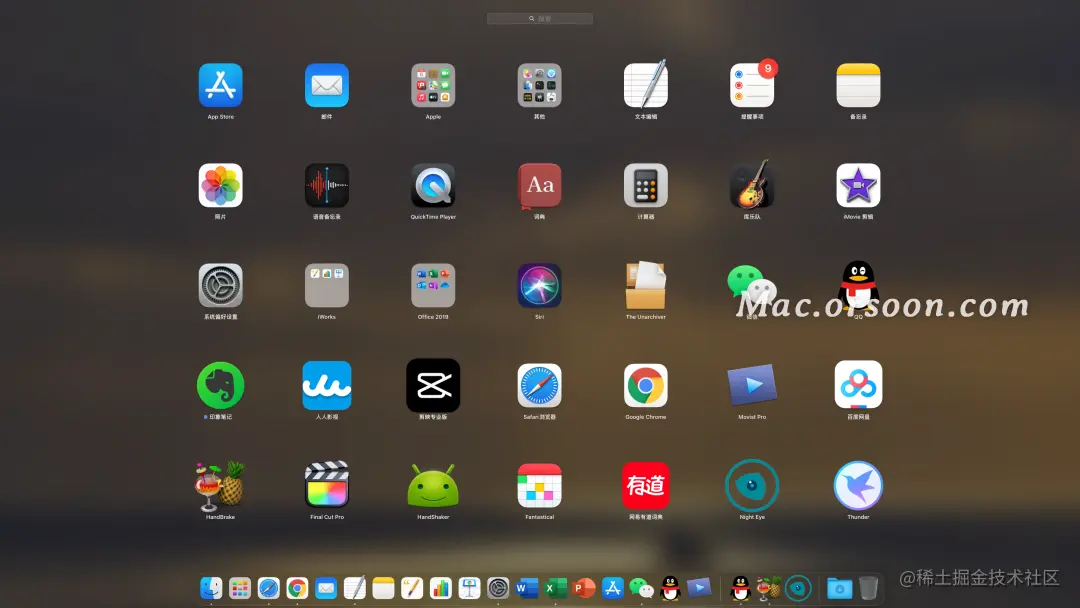Viewport: 1080px width, 608px height.
Task: Open App Store from the Dock
Action: [x=612, y=588]
